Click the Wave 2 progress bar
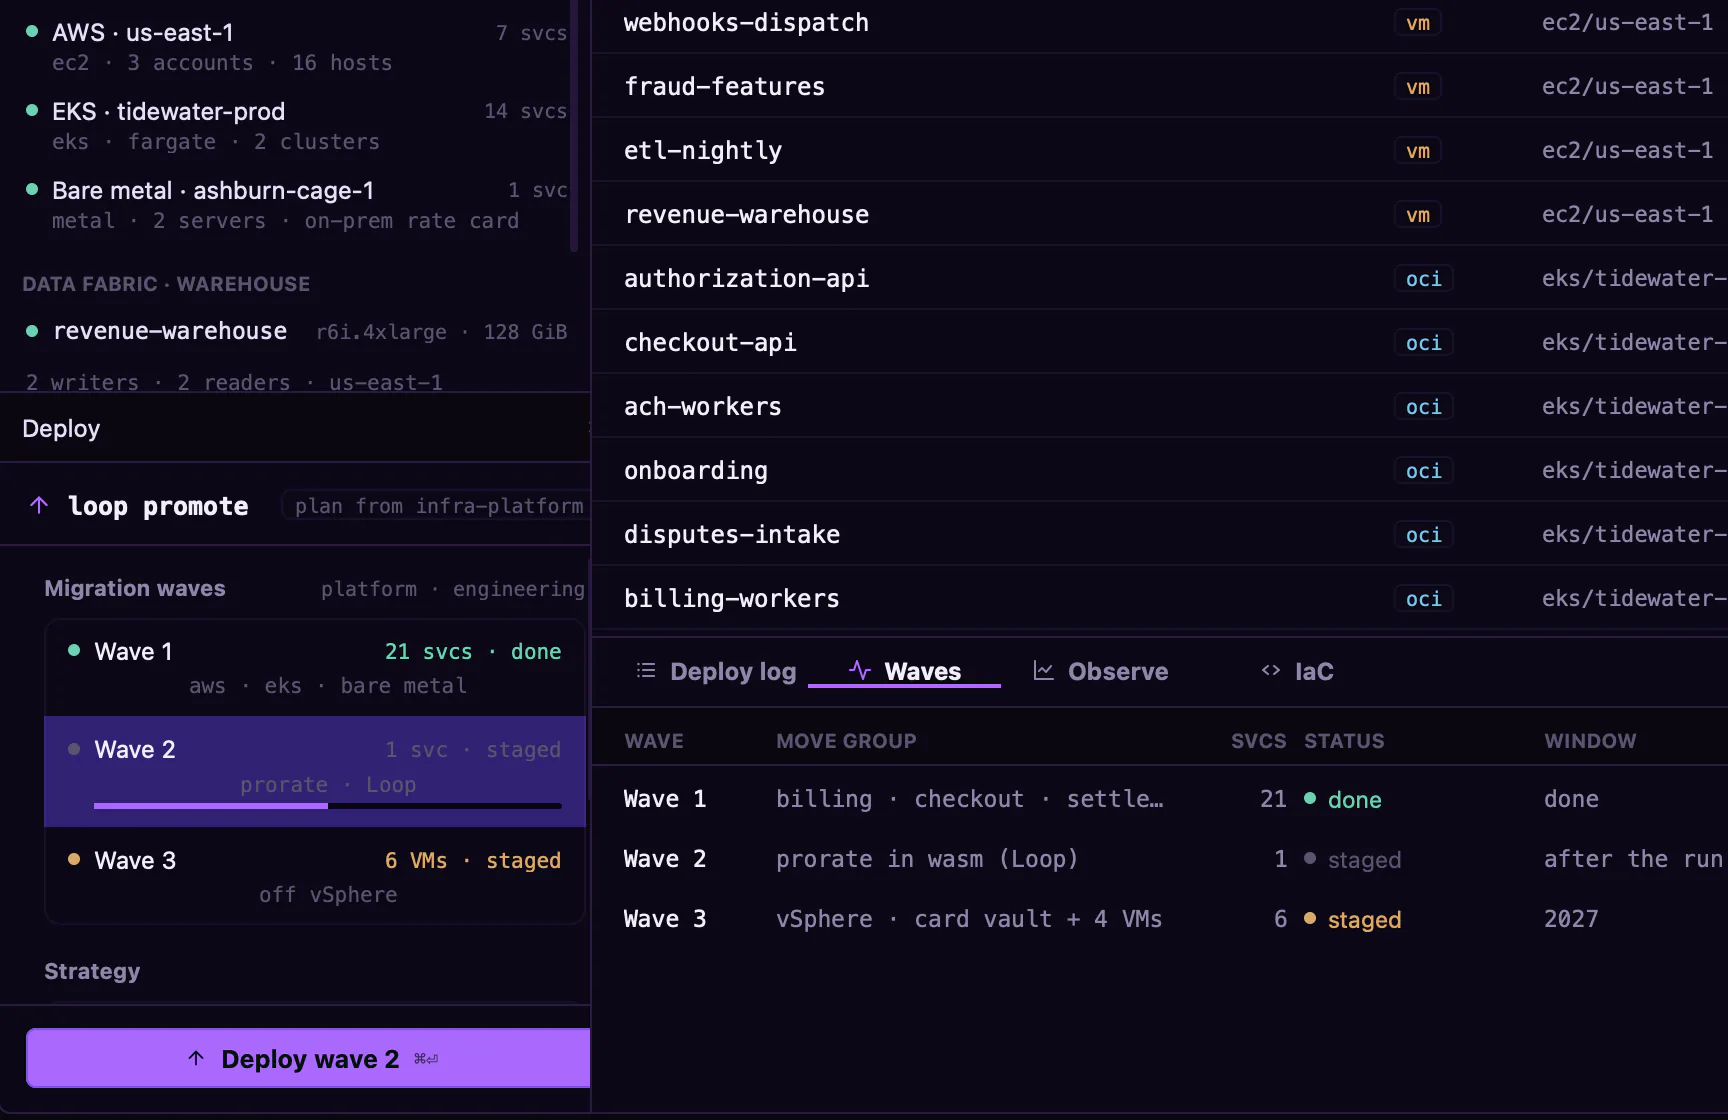The height and width of the screenshot is (1120, 1728). (x=328, y=805)
